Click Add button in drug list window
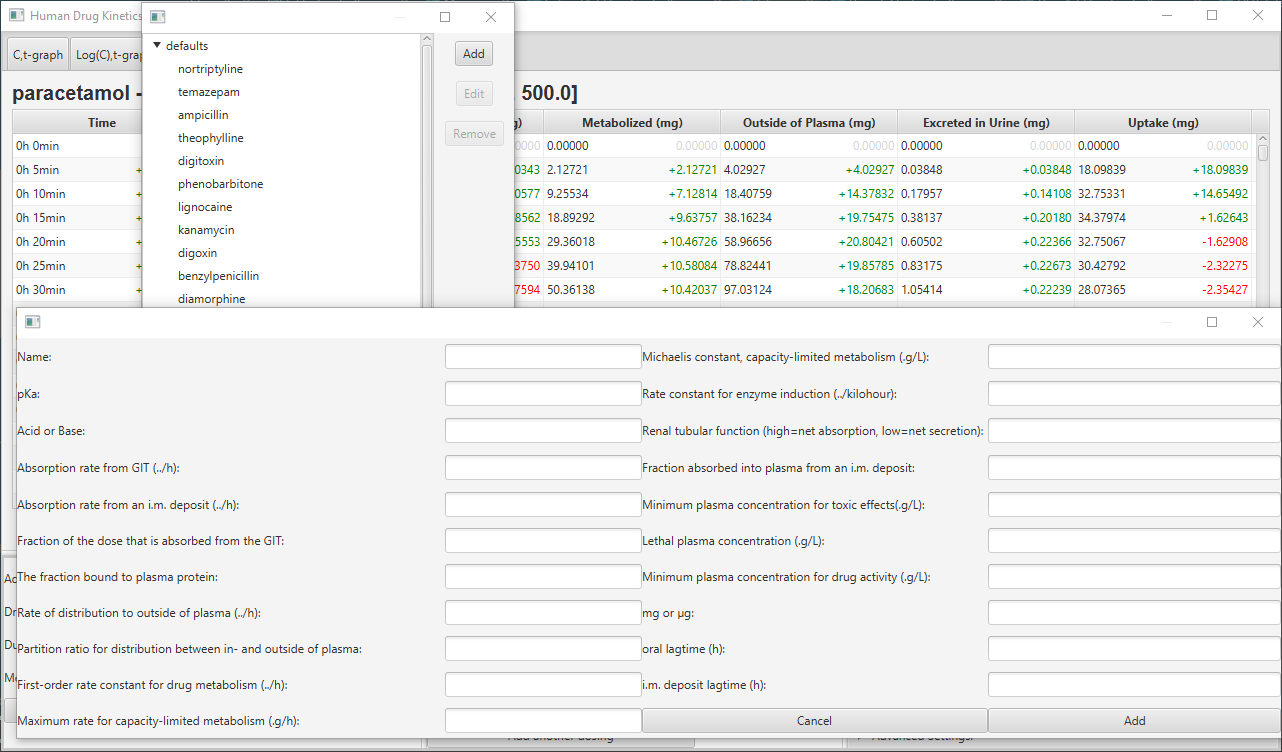The image size is (1282, 752). coord(473,54)
